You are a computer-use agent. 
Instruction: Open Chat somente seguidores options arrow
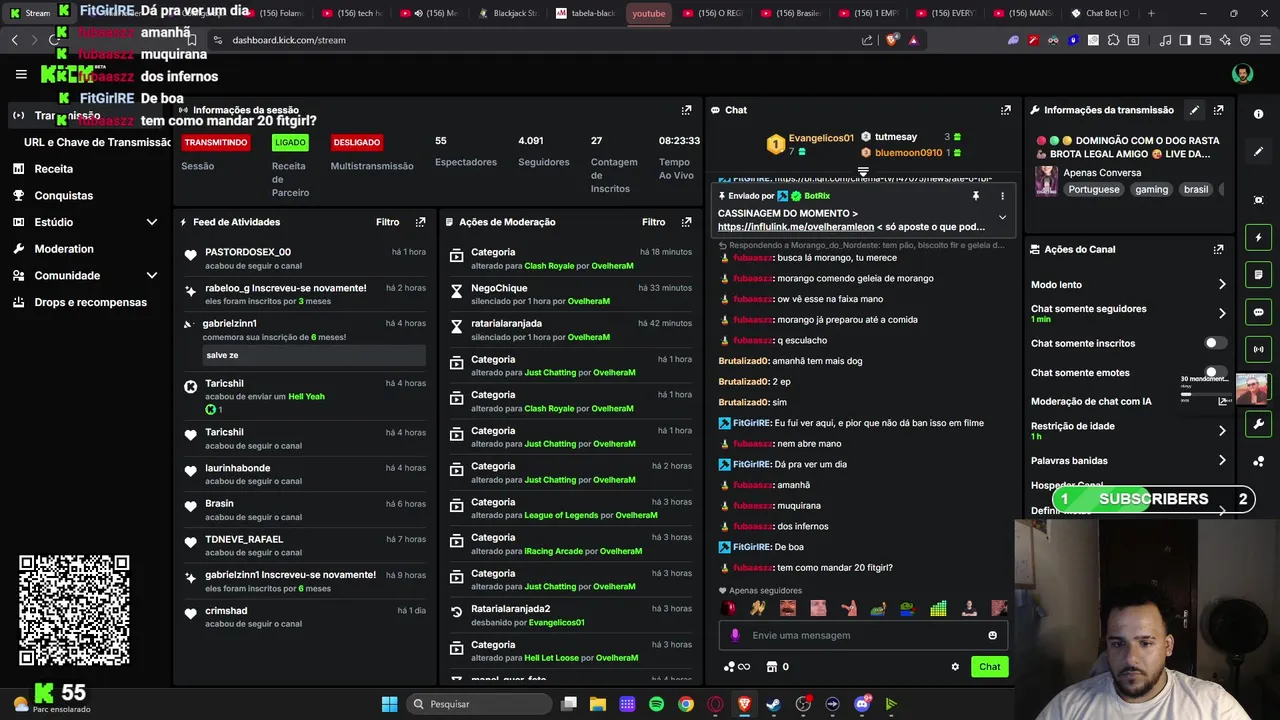(x=1221, y=313)
